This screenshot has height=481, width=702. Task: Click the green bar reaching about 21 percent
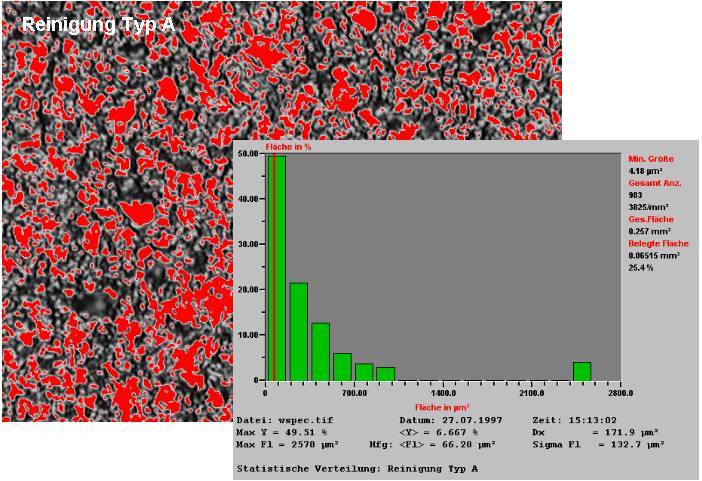click(299, 331)
